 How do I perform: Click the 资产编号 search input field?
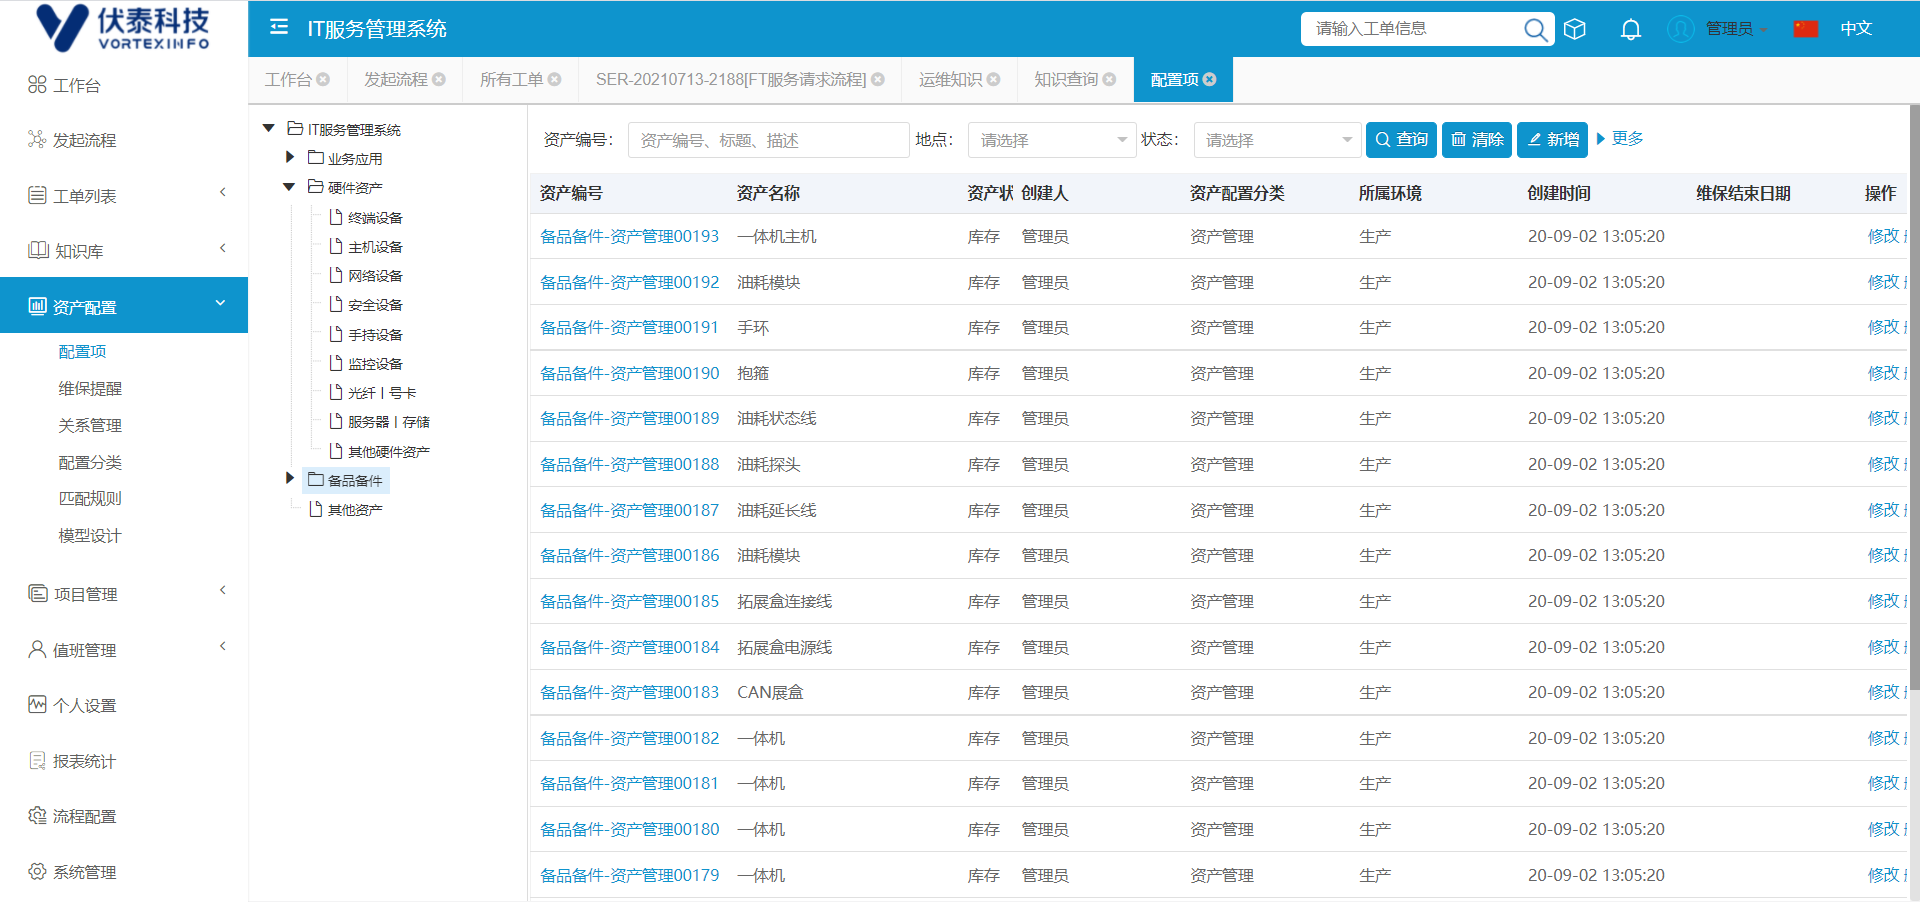tap(767, 140)
